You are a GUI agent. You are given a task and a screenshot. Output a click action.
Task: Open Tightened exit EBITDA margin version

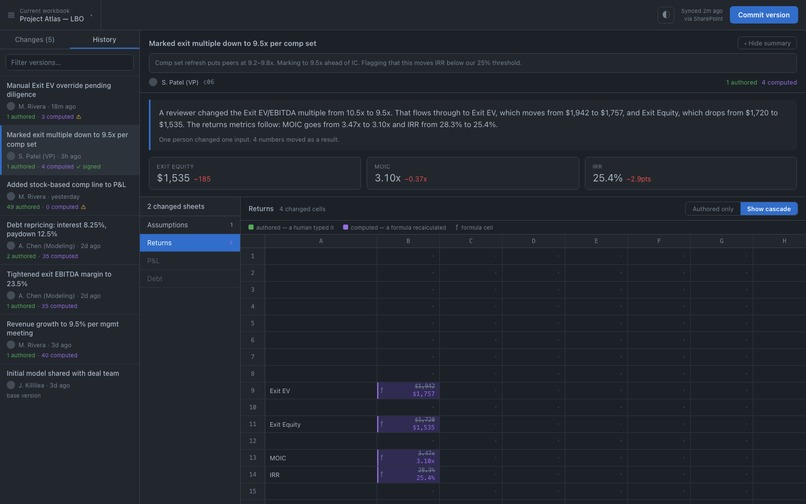[x=69, y=290]
